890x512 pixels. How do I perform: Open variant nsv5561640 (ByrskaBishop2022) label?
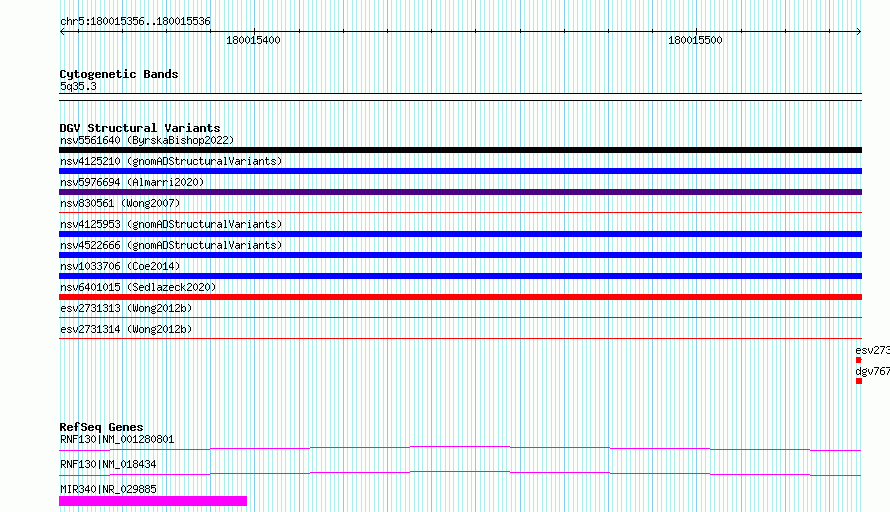click(x=147, y=140)
